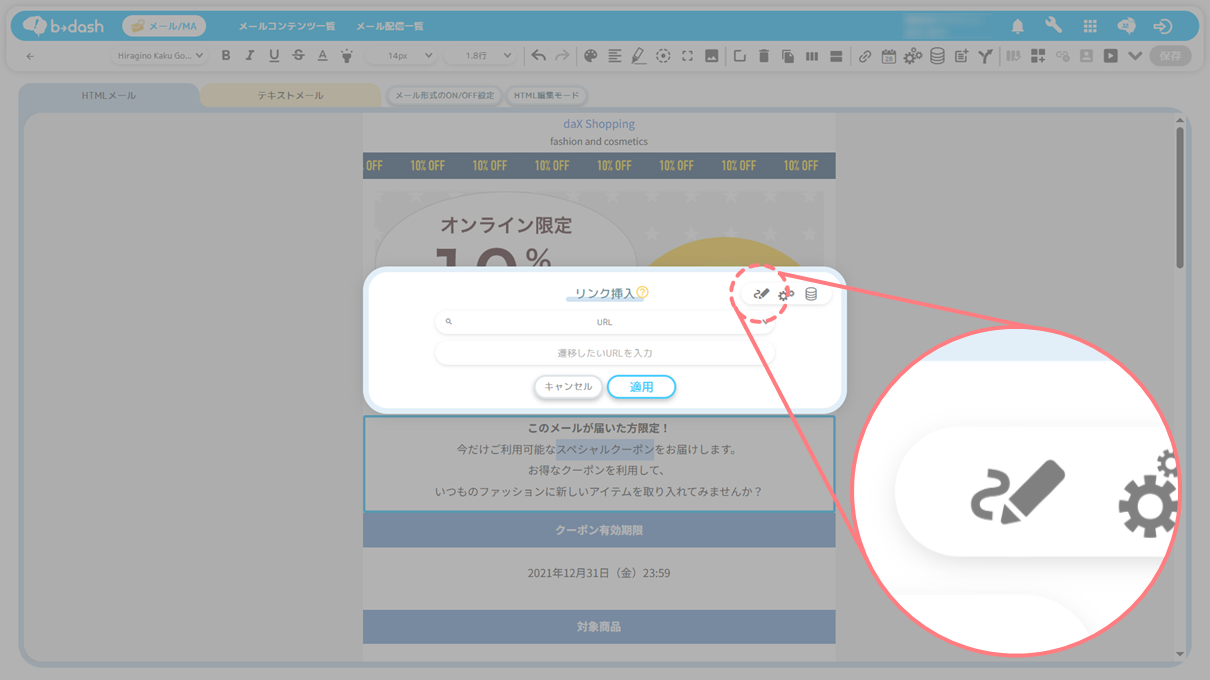Viewport: 1210px width, 680px height.
Task: Open the wrench settings icon in header
Action: [1053, 26]
